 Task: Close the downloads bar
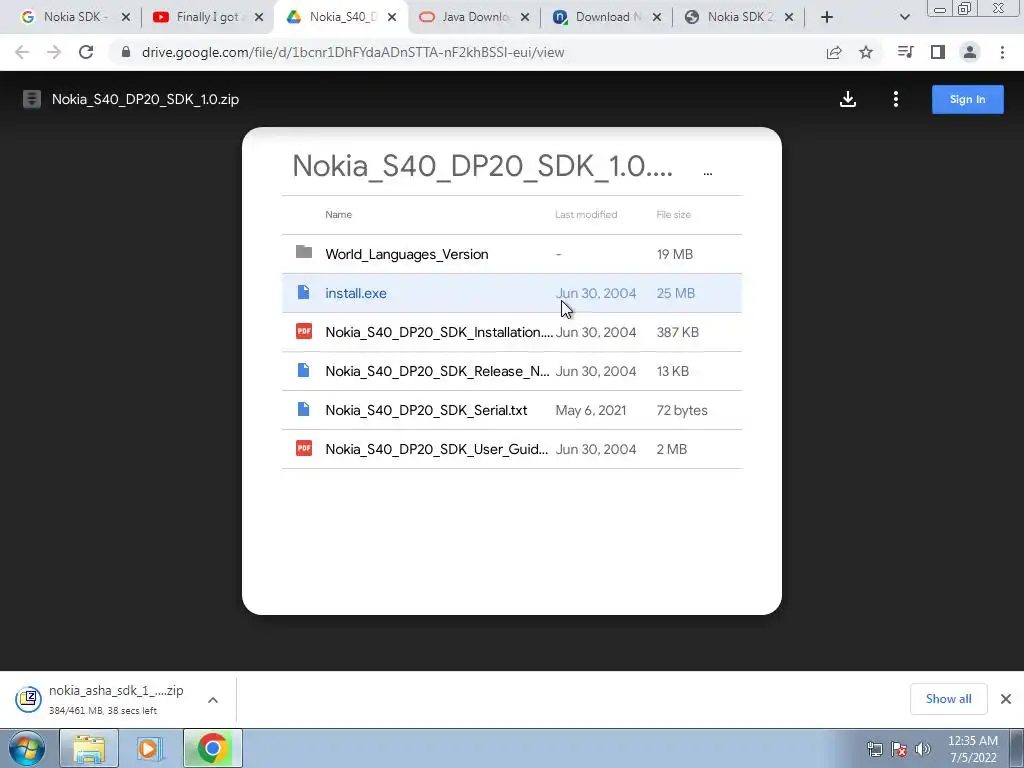1006,699
